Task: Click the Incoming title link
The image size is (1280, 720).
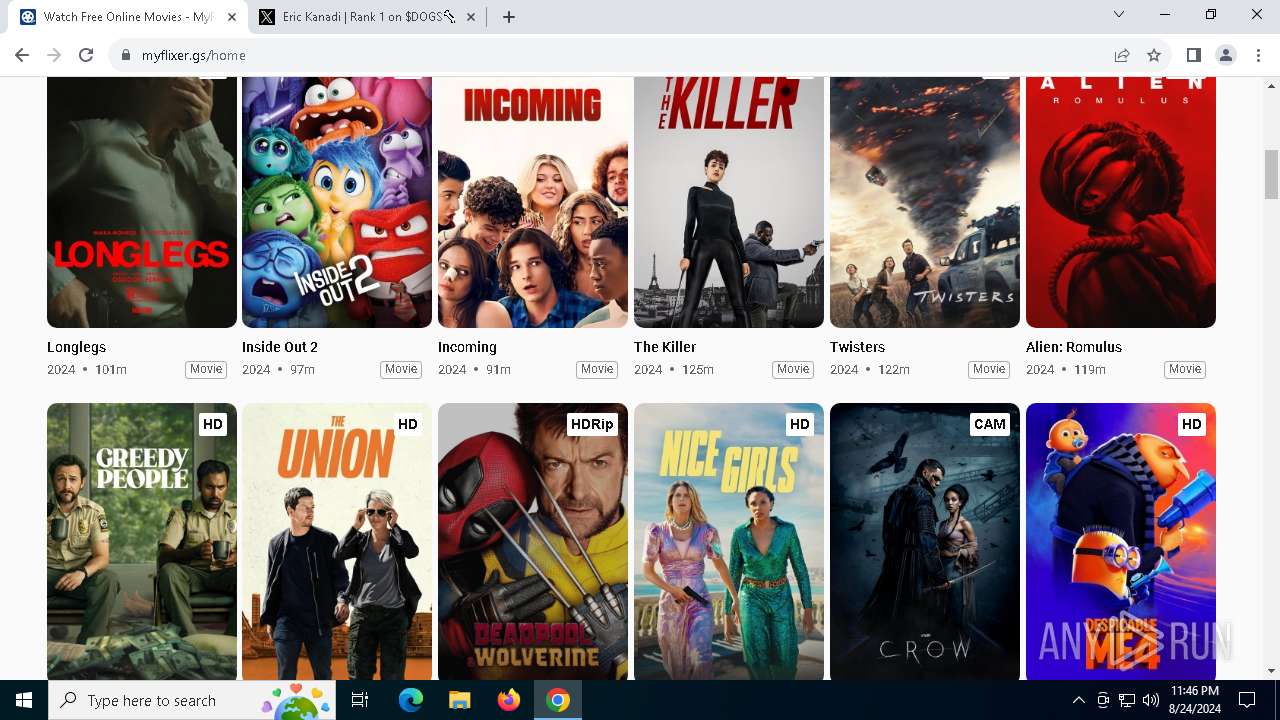Action: tap(467, 347)
